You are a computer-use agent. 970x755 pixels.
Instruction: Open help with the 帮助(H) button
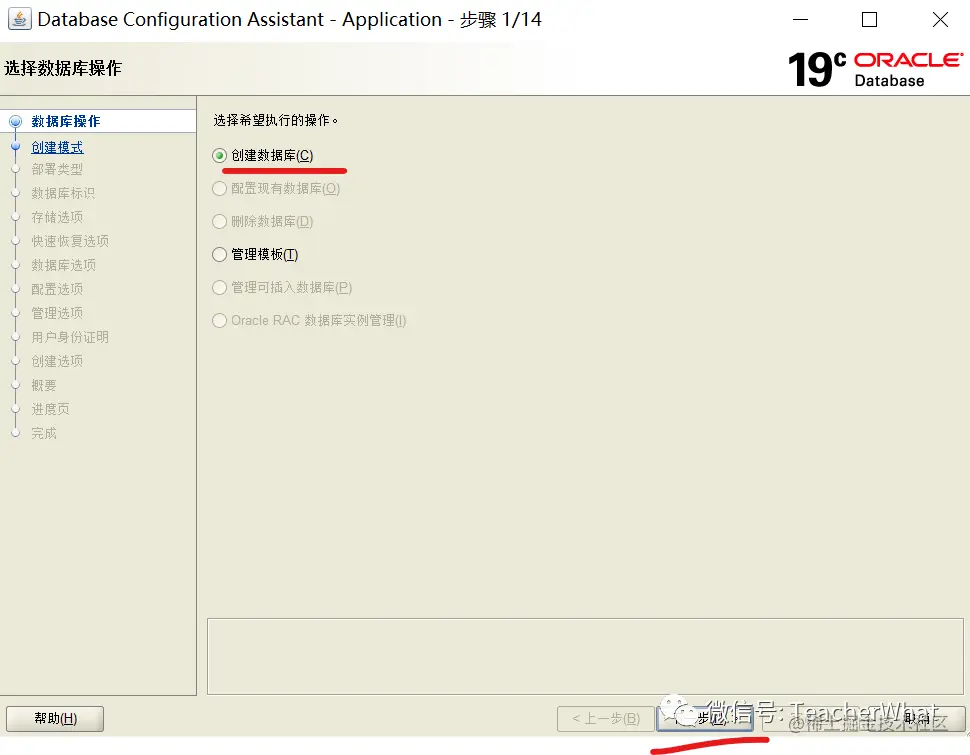click(x=55, y=718)
